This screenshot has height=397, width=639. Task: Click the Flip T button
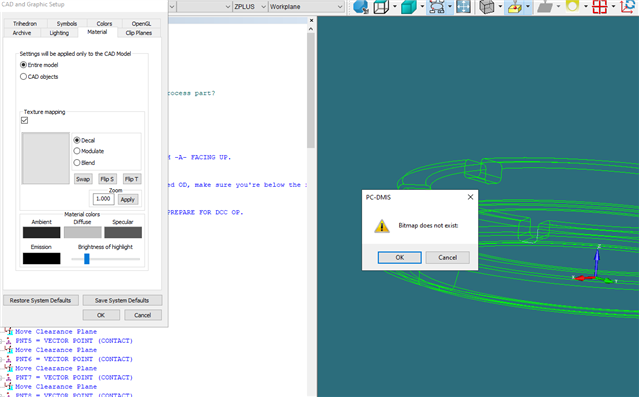(132, 179)
